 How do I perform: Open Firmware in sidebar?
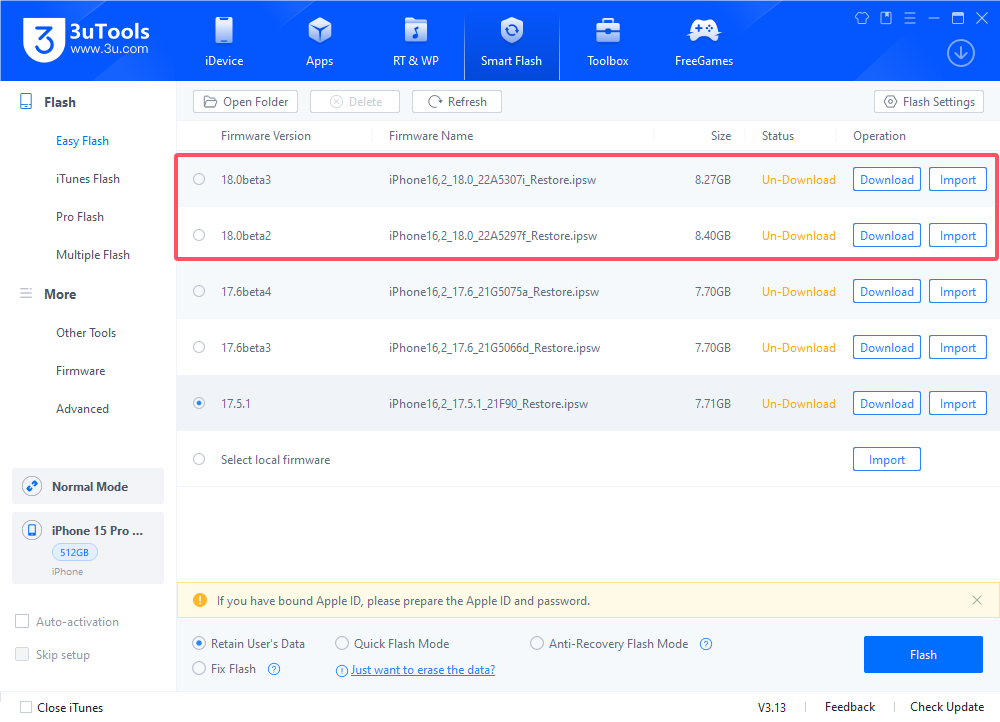pos(80,371)
